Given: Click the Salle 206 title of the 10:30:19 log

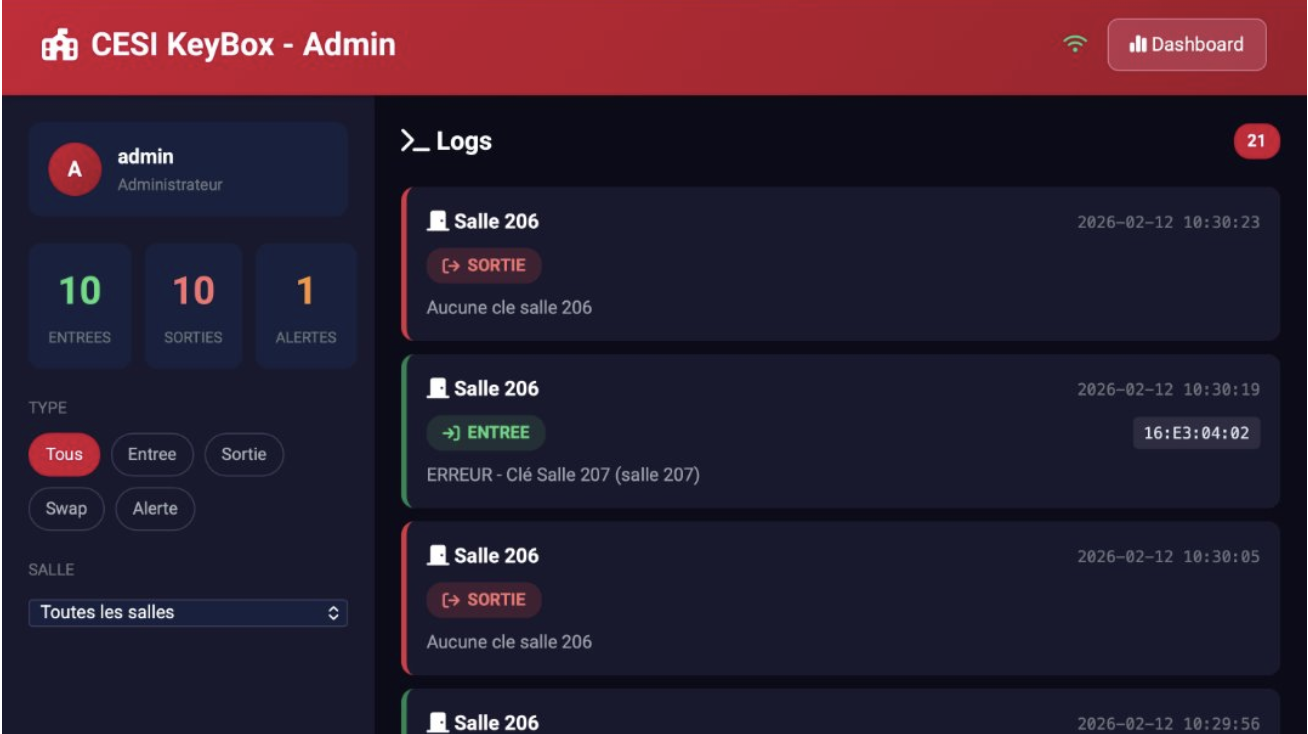Looking at the screenshot, I should pyautogui.click(x=496, y=388).
